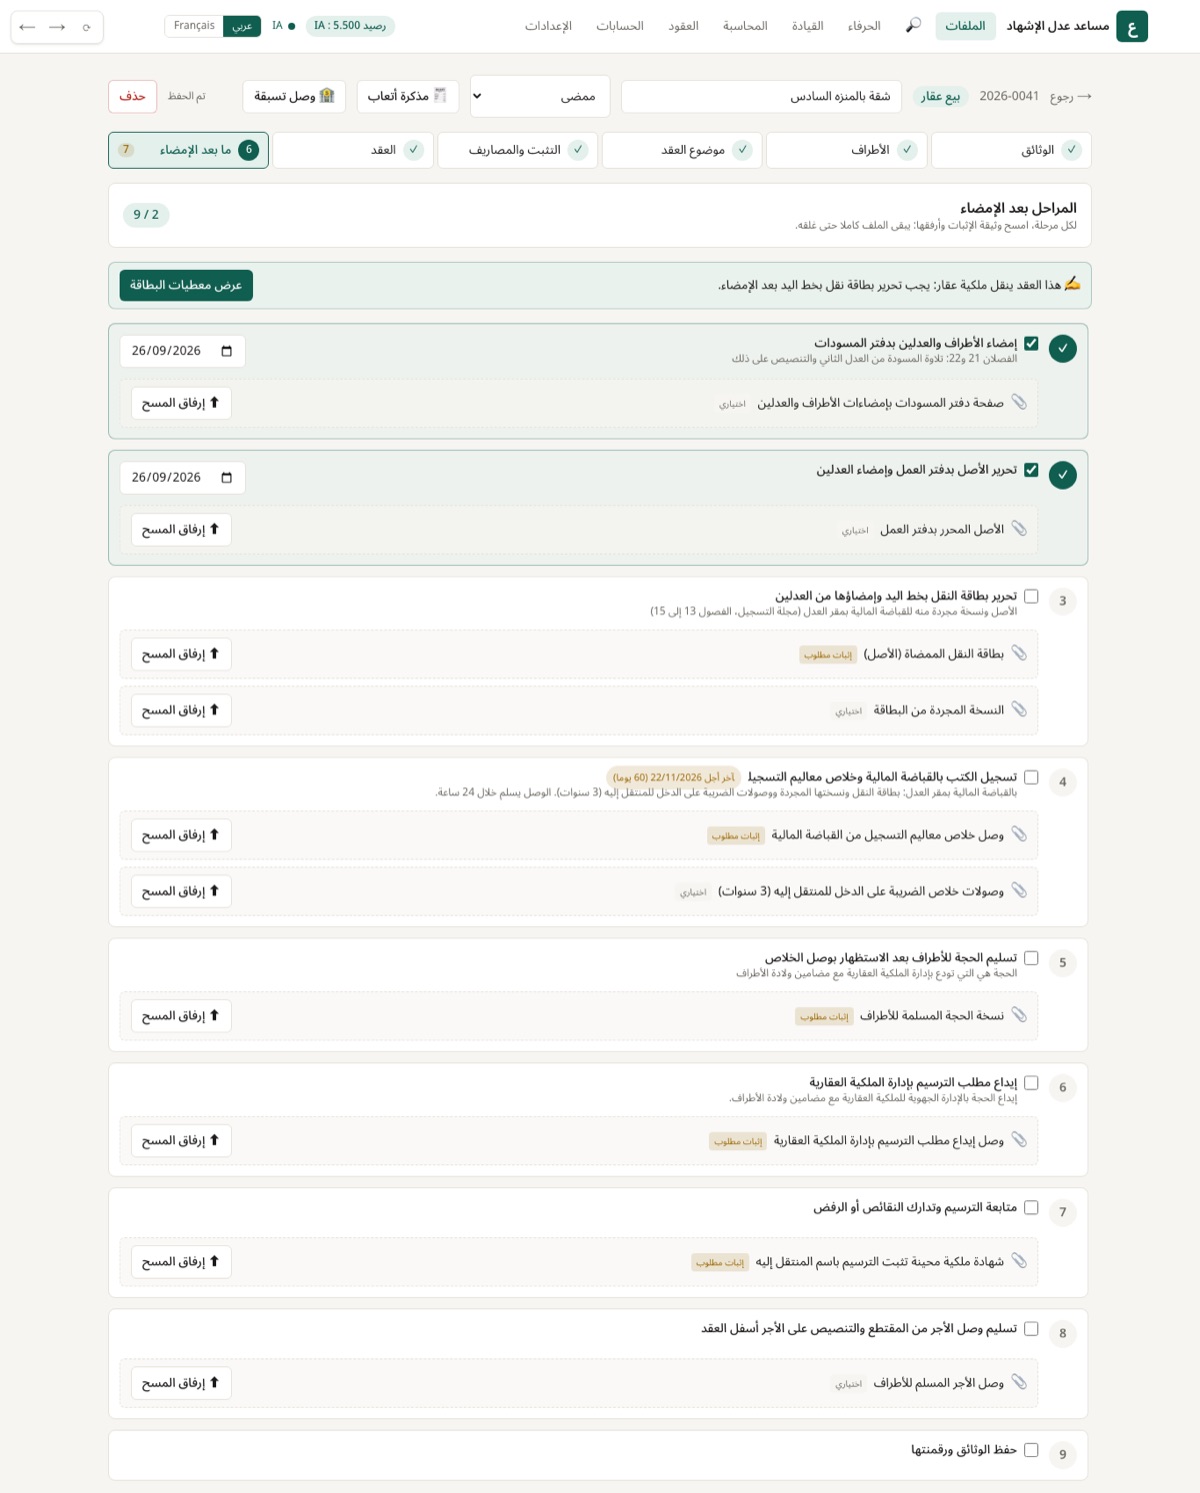Select عربي language option

(242, 26)
